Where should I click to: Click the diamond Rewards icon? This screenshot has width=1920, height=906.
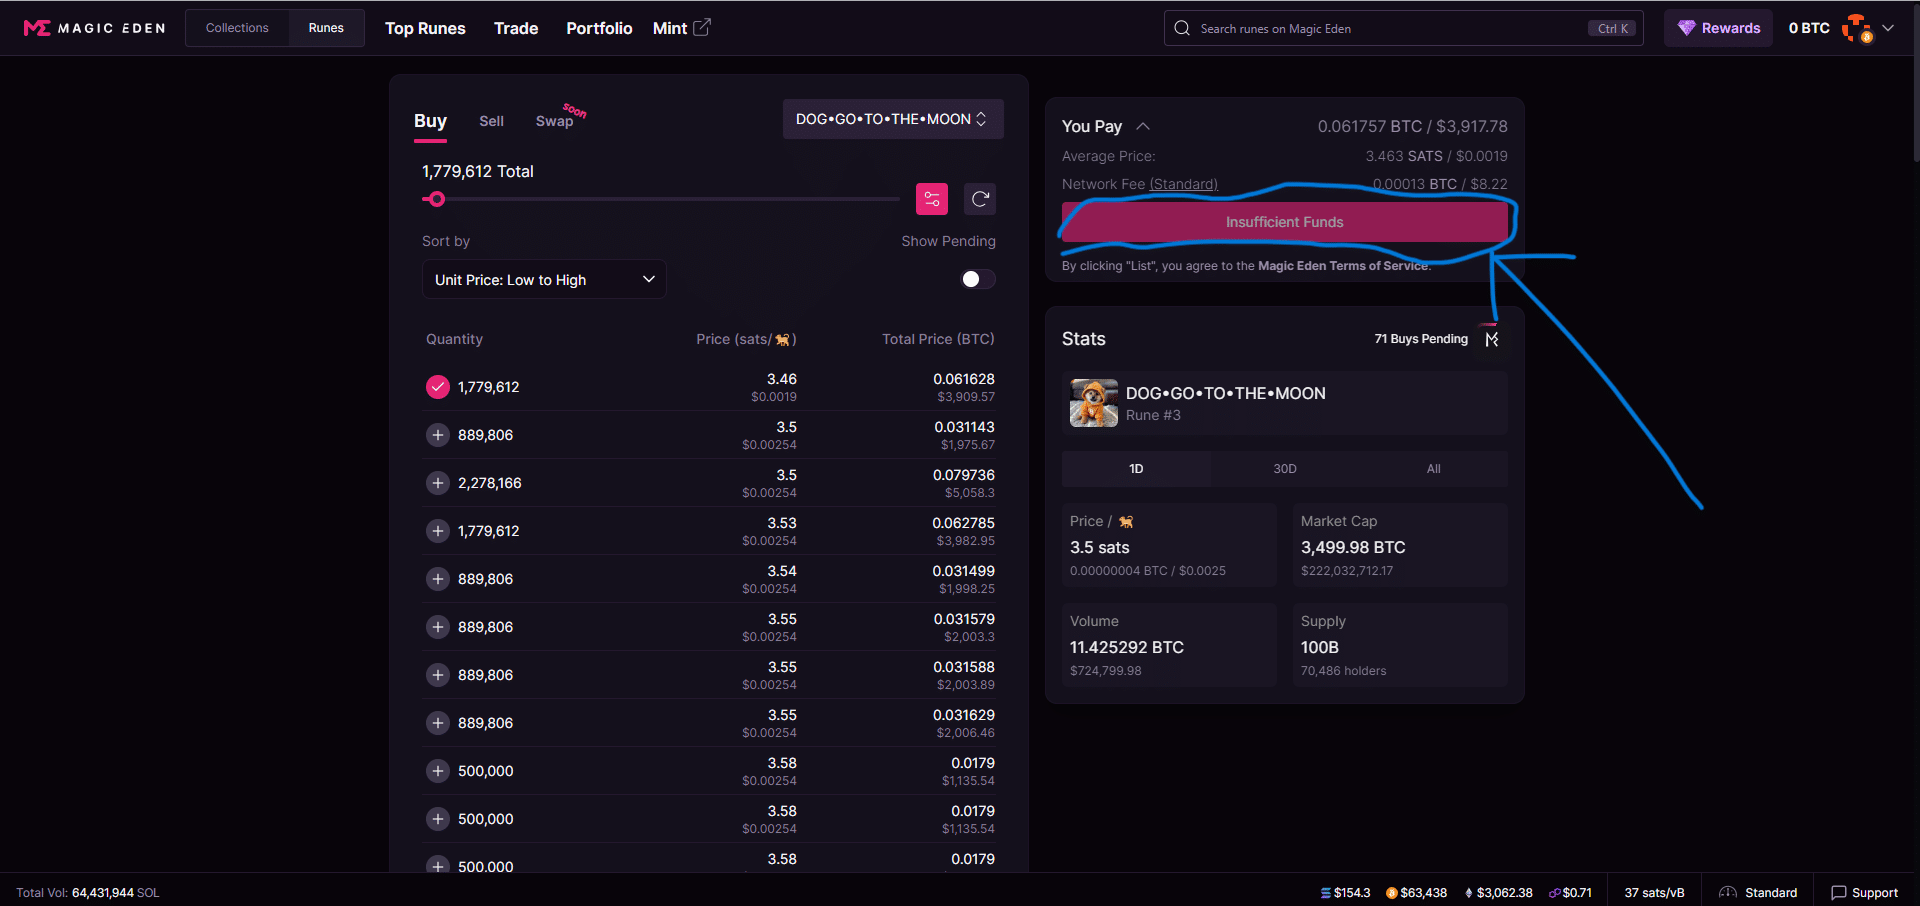click(1686, 28)
